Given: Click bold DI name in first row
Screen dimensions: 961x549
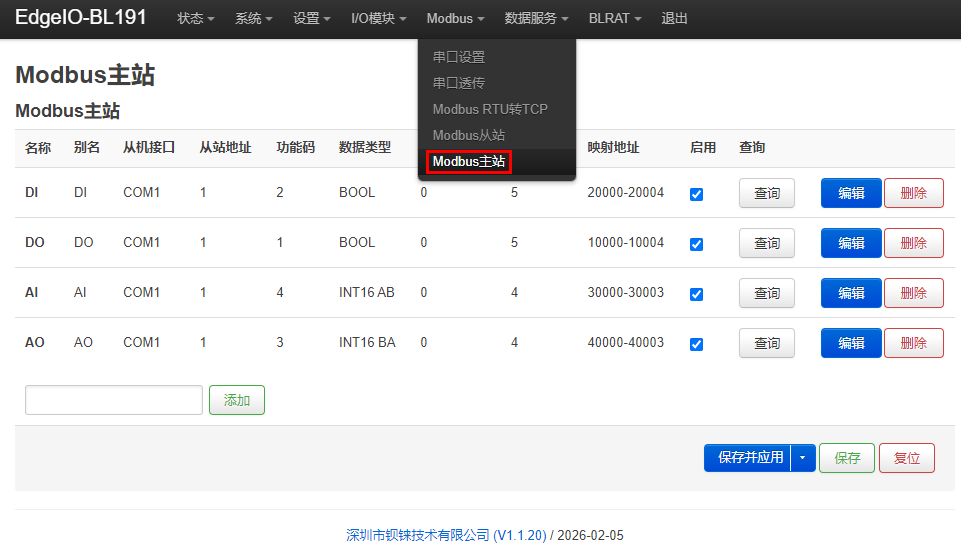Looking at the screenshot, I should tap(31, 192).
